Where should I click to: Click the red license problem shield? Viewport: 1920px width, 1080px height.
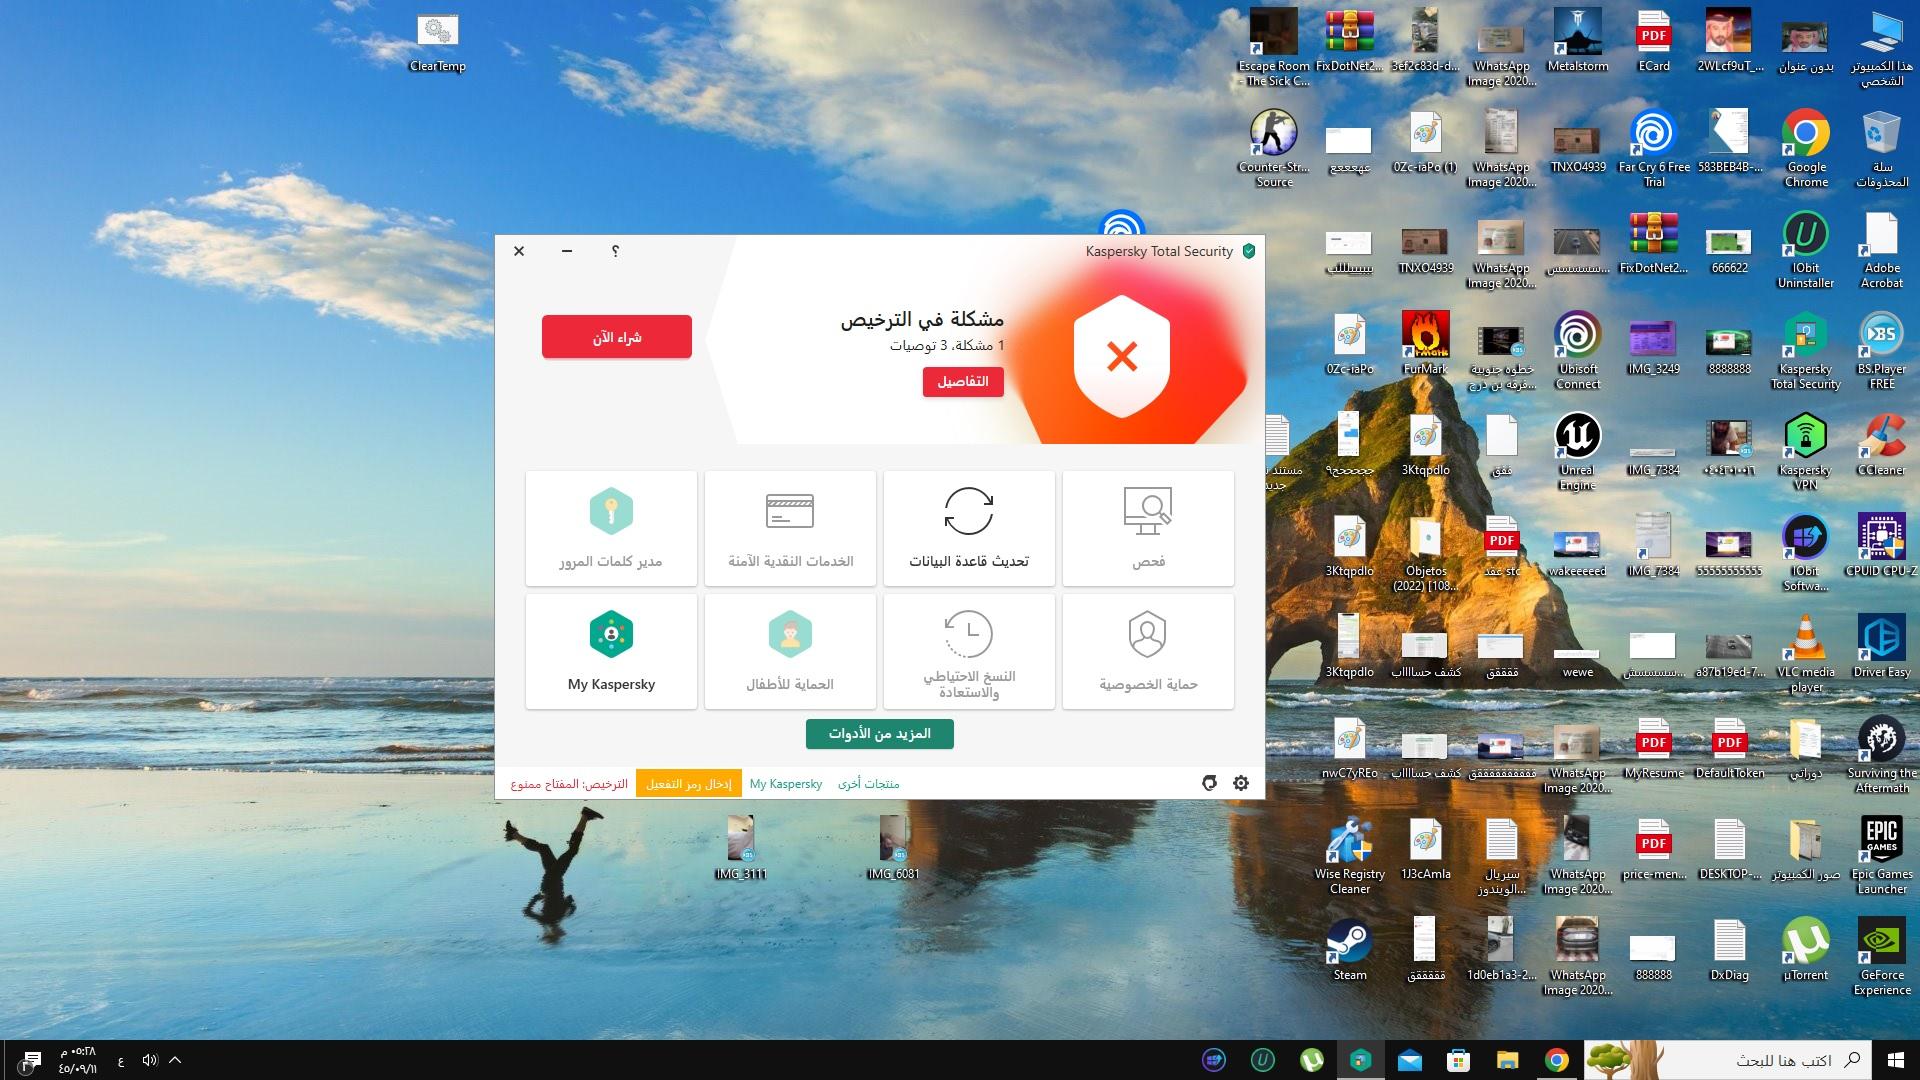pyautogui.click(x=1122, y=355)
